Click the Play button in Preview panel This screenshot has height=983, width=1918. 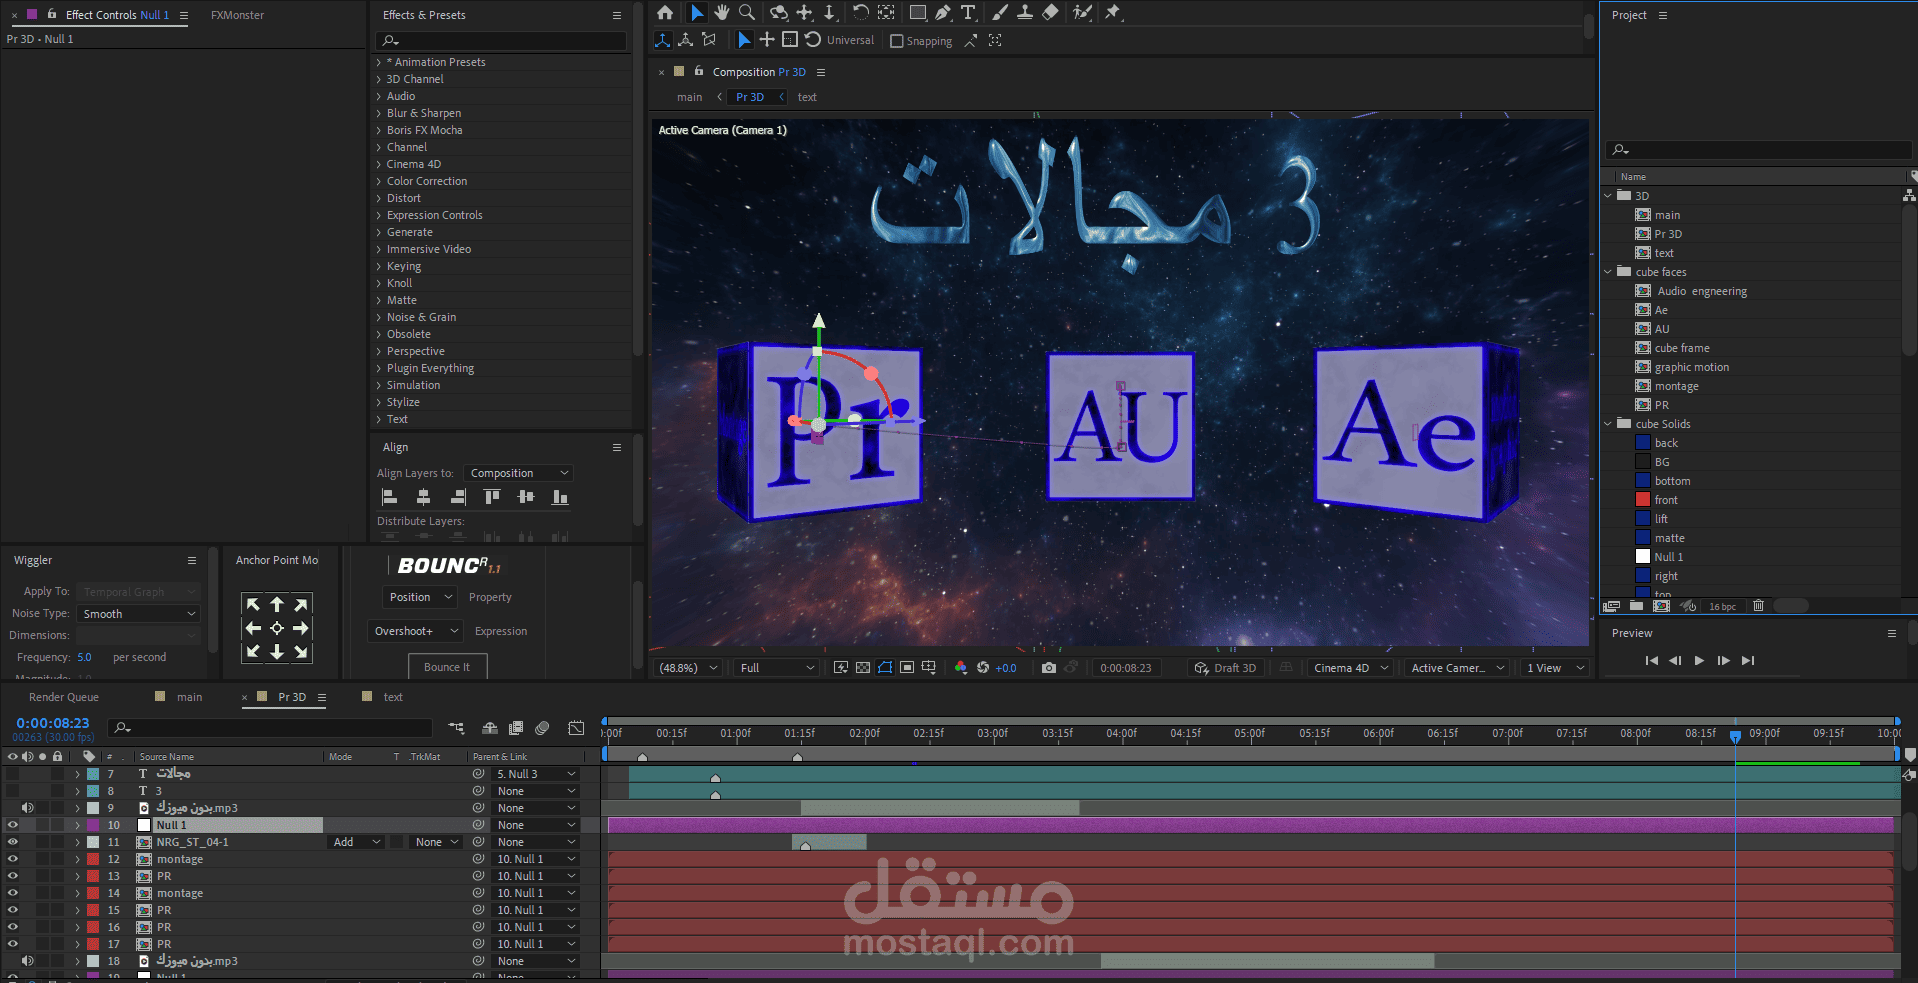coord(1699,660)
